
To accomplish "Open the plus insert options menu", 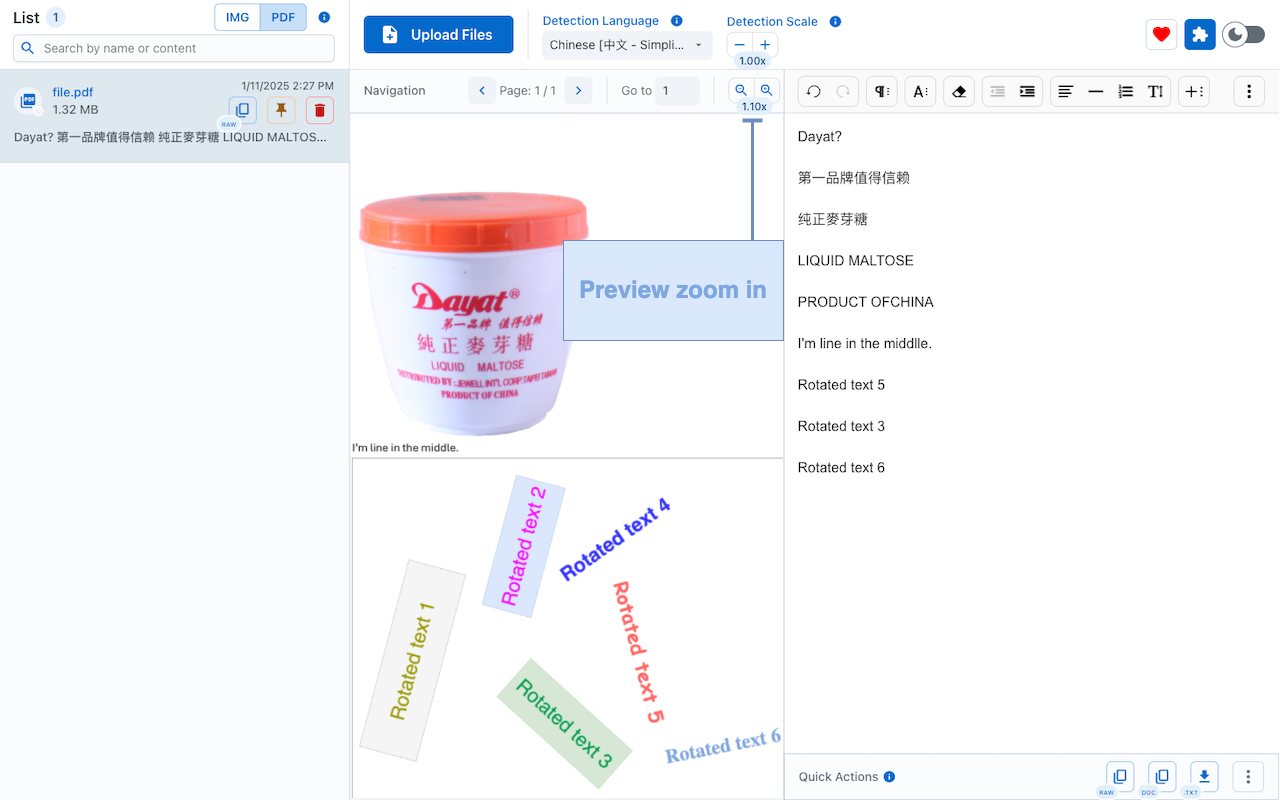I will click(1194, 91).
